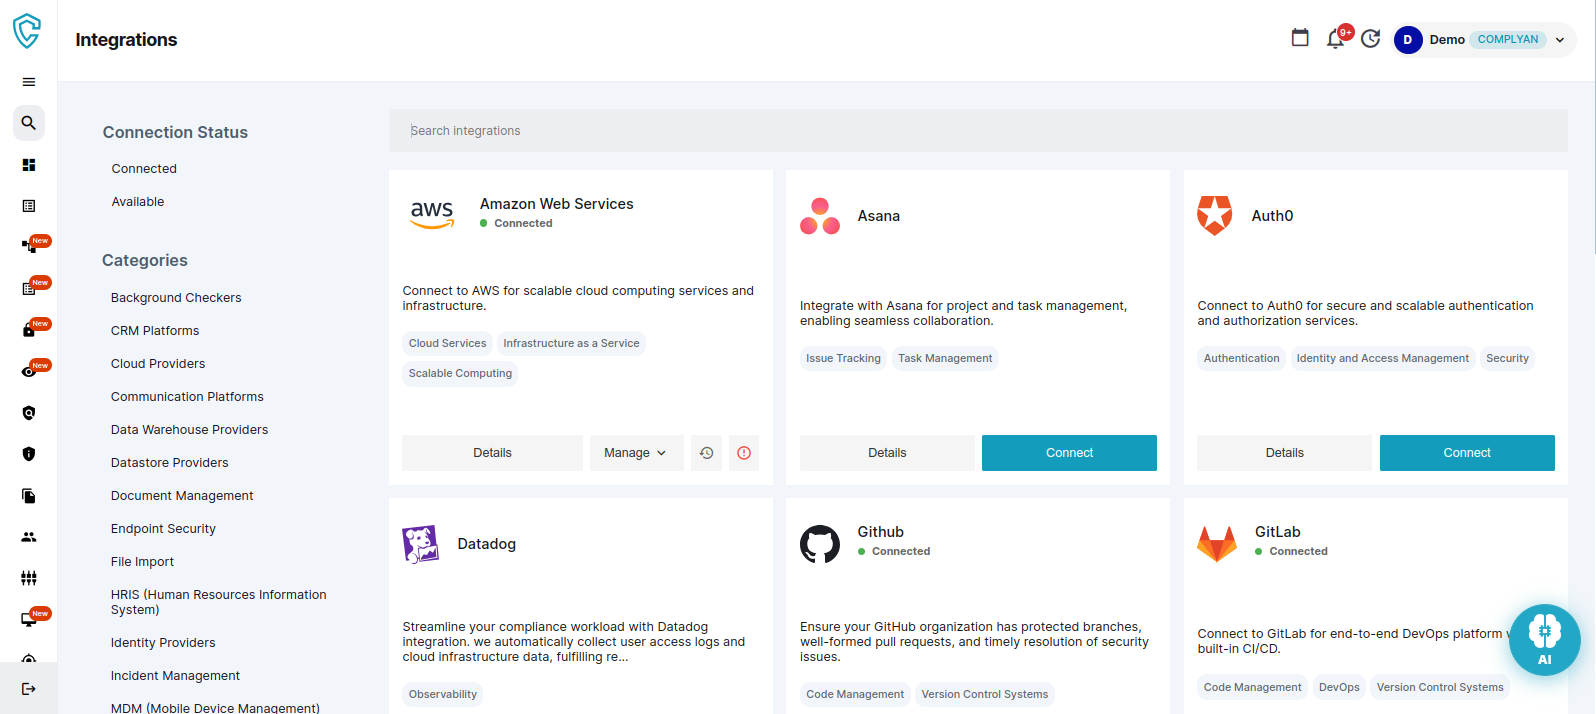Click the Search integrations field
This screenshot has width=1596, height=714.
click(x=978, y=131)
